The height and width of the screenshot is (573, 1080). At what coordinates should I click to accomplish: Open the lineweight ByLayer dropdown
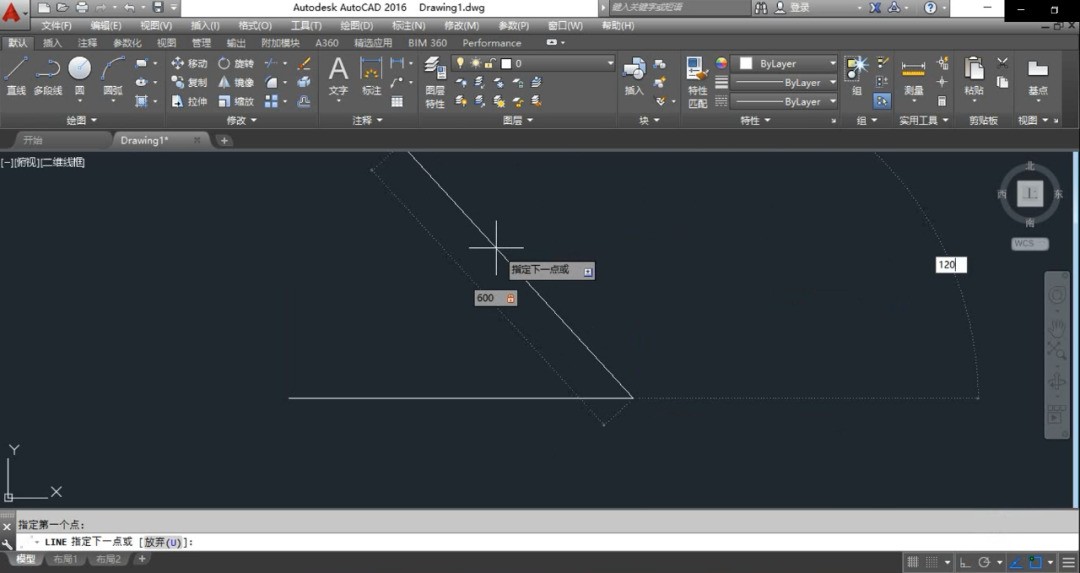point(784,82)
